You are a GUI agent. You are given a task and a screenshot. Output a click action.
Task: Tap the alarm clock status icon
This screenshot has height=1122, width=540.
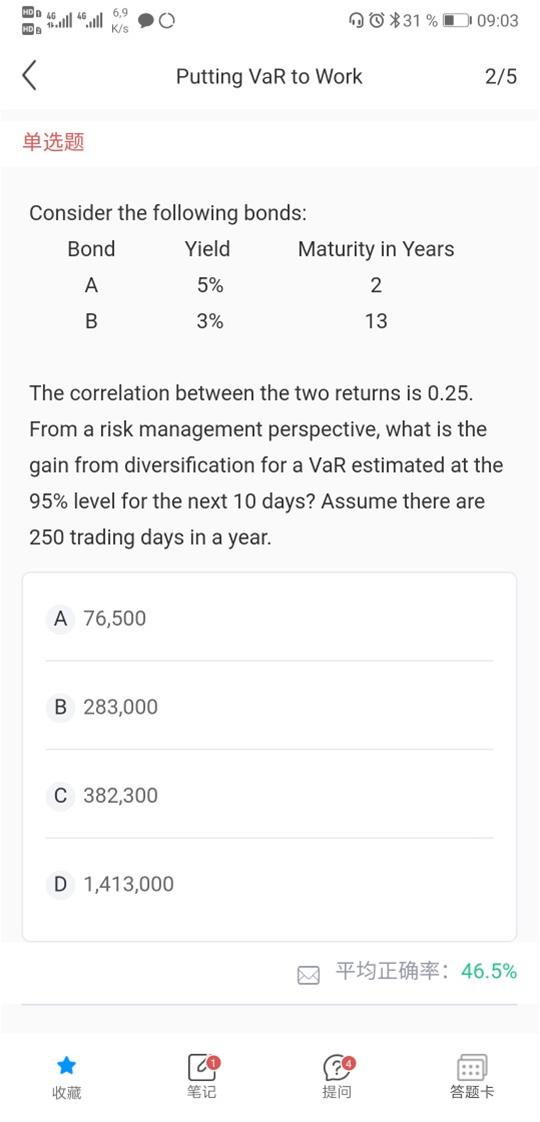point(377,20)
